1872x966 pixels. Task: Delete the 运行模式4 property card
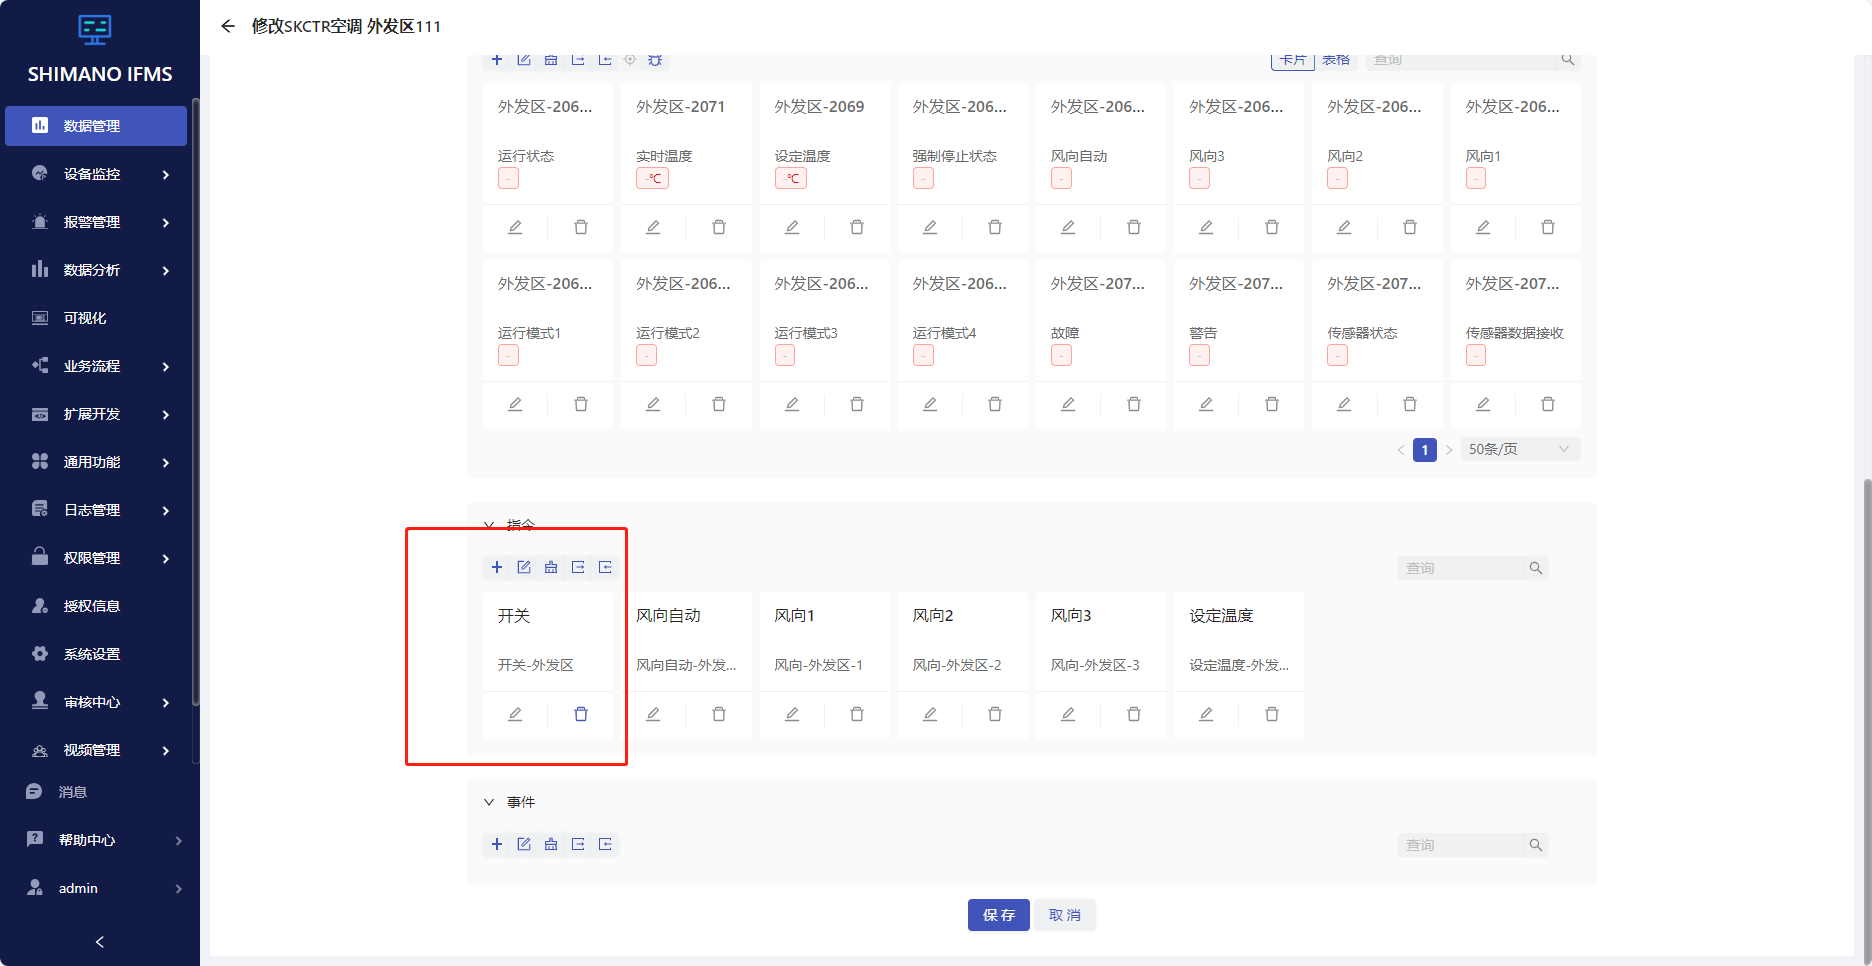[x=995, y=404]
